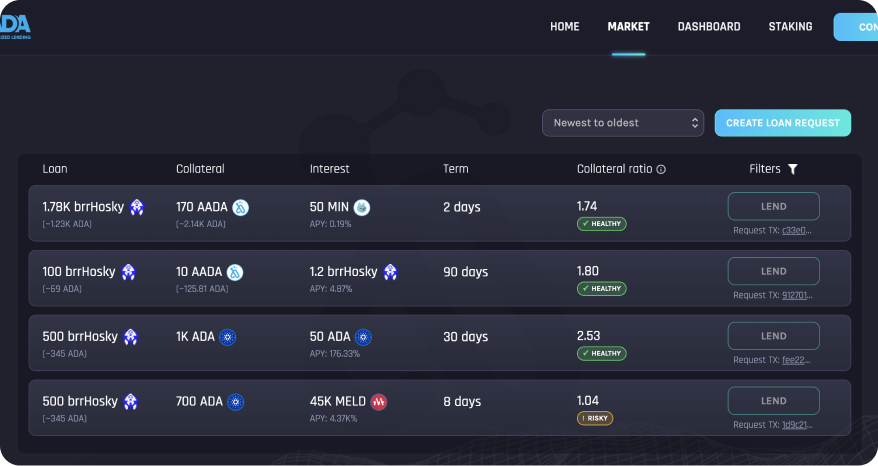Go to the Home nav tab
This screenshot has width=878, height=466.
coord(564,27)
